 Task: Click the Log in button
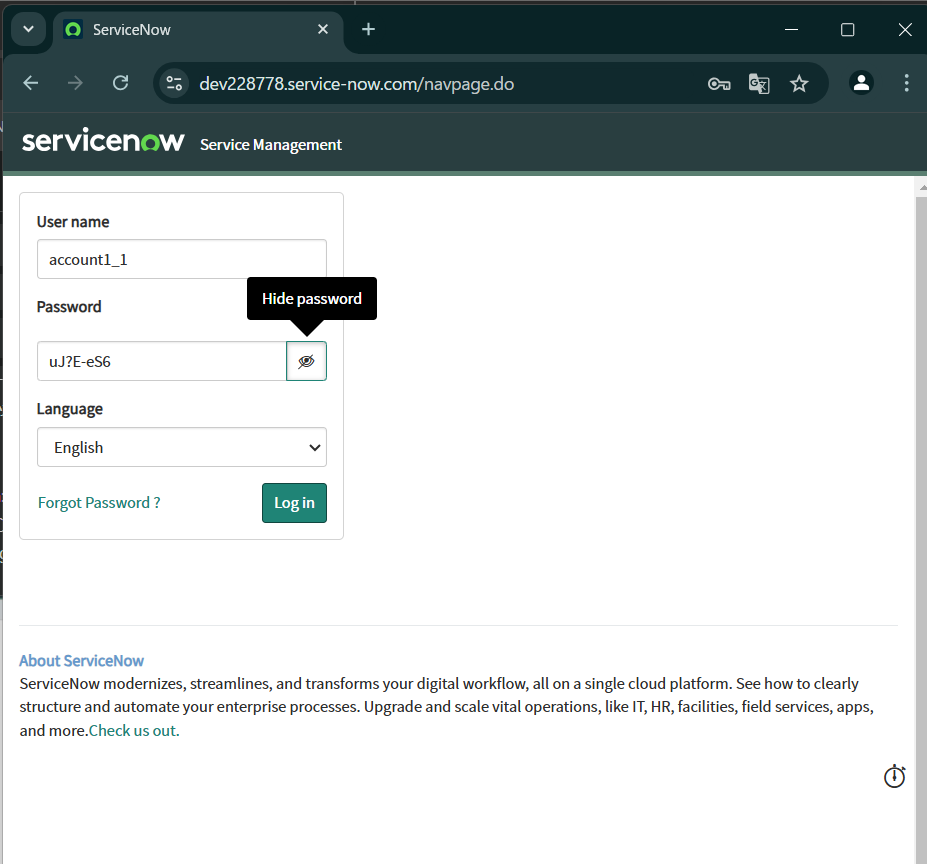pyautogui.click(x=294, y=503)
